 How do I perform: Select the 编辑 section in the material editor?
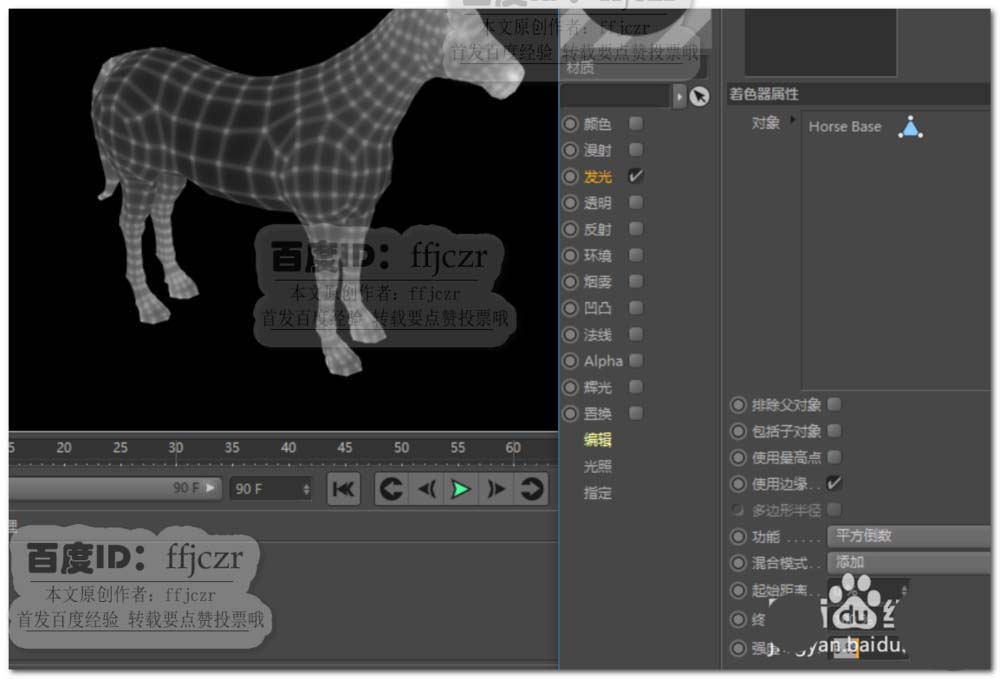(600, 440)
